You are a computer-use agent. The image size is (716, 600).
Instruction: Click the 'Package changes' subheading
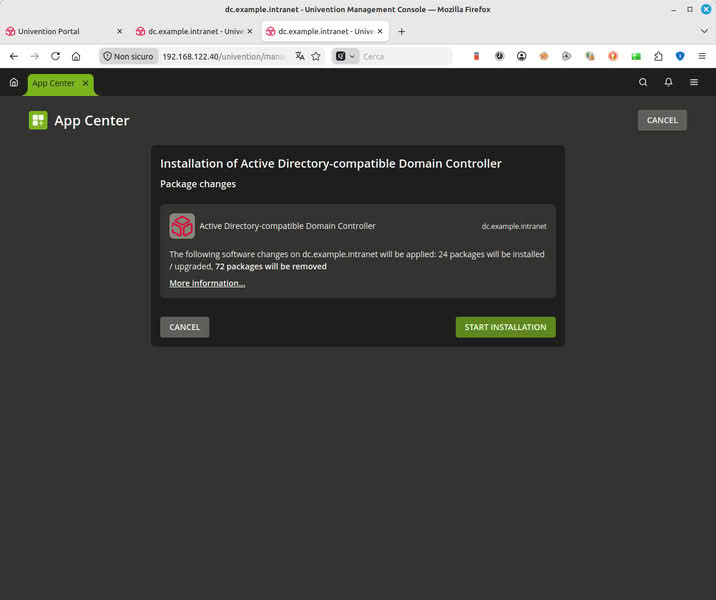[198, 184]
